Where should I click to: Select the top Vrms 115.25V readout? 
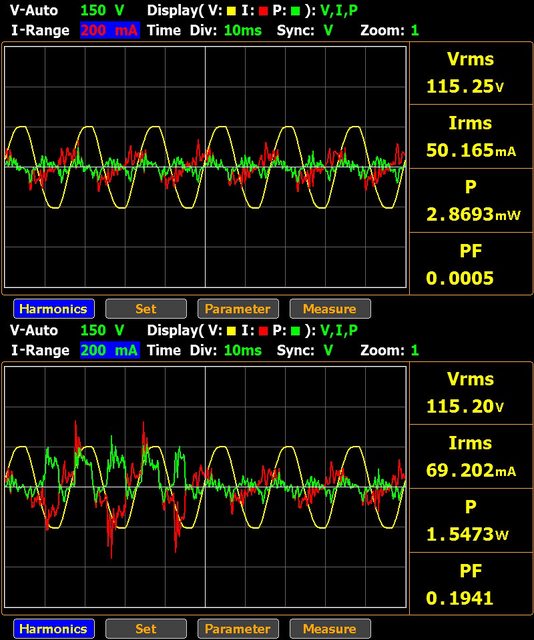pos(470,73)
